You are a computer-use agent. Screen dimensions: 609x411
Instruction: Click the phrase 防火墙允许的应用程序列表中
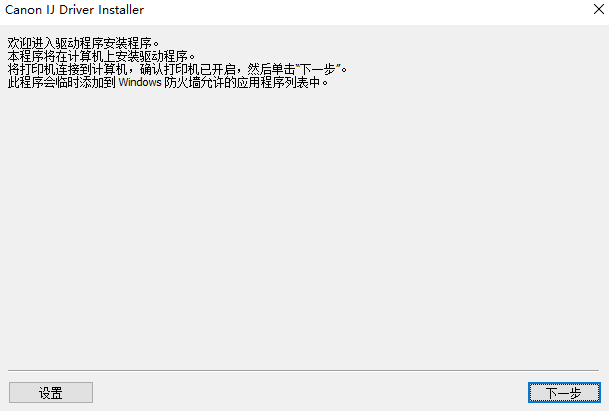(x=242, y=82)
